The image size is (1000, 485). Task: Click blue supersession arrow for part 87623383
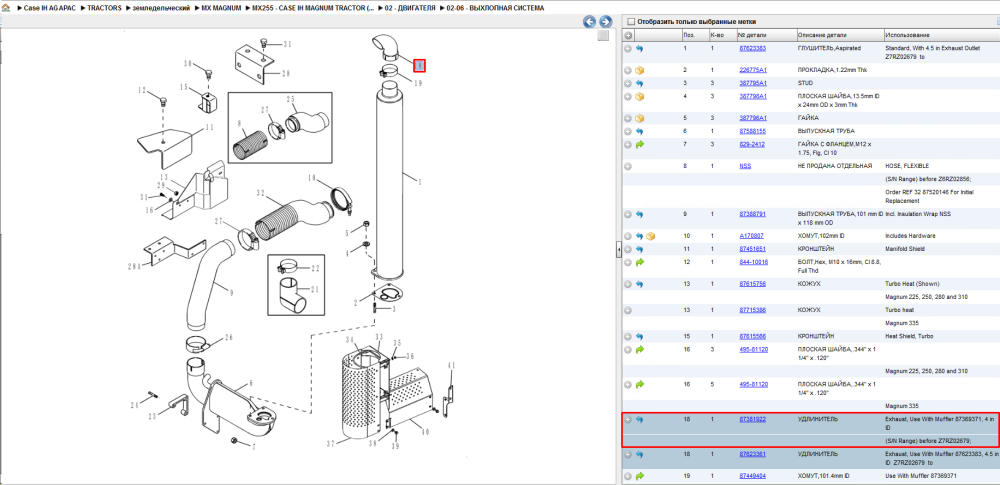click(640, 48)
